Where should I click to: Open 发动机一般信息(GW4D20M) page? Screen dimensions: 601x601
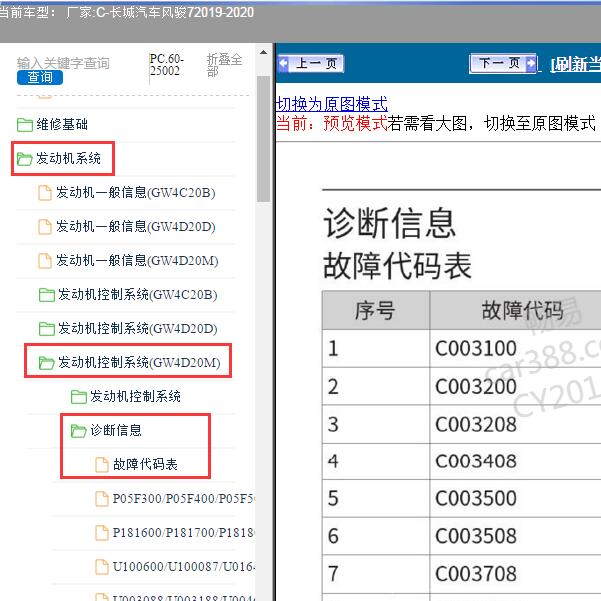(137, 261)
